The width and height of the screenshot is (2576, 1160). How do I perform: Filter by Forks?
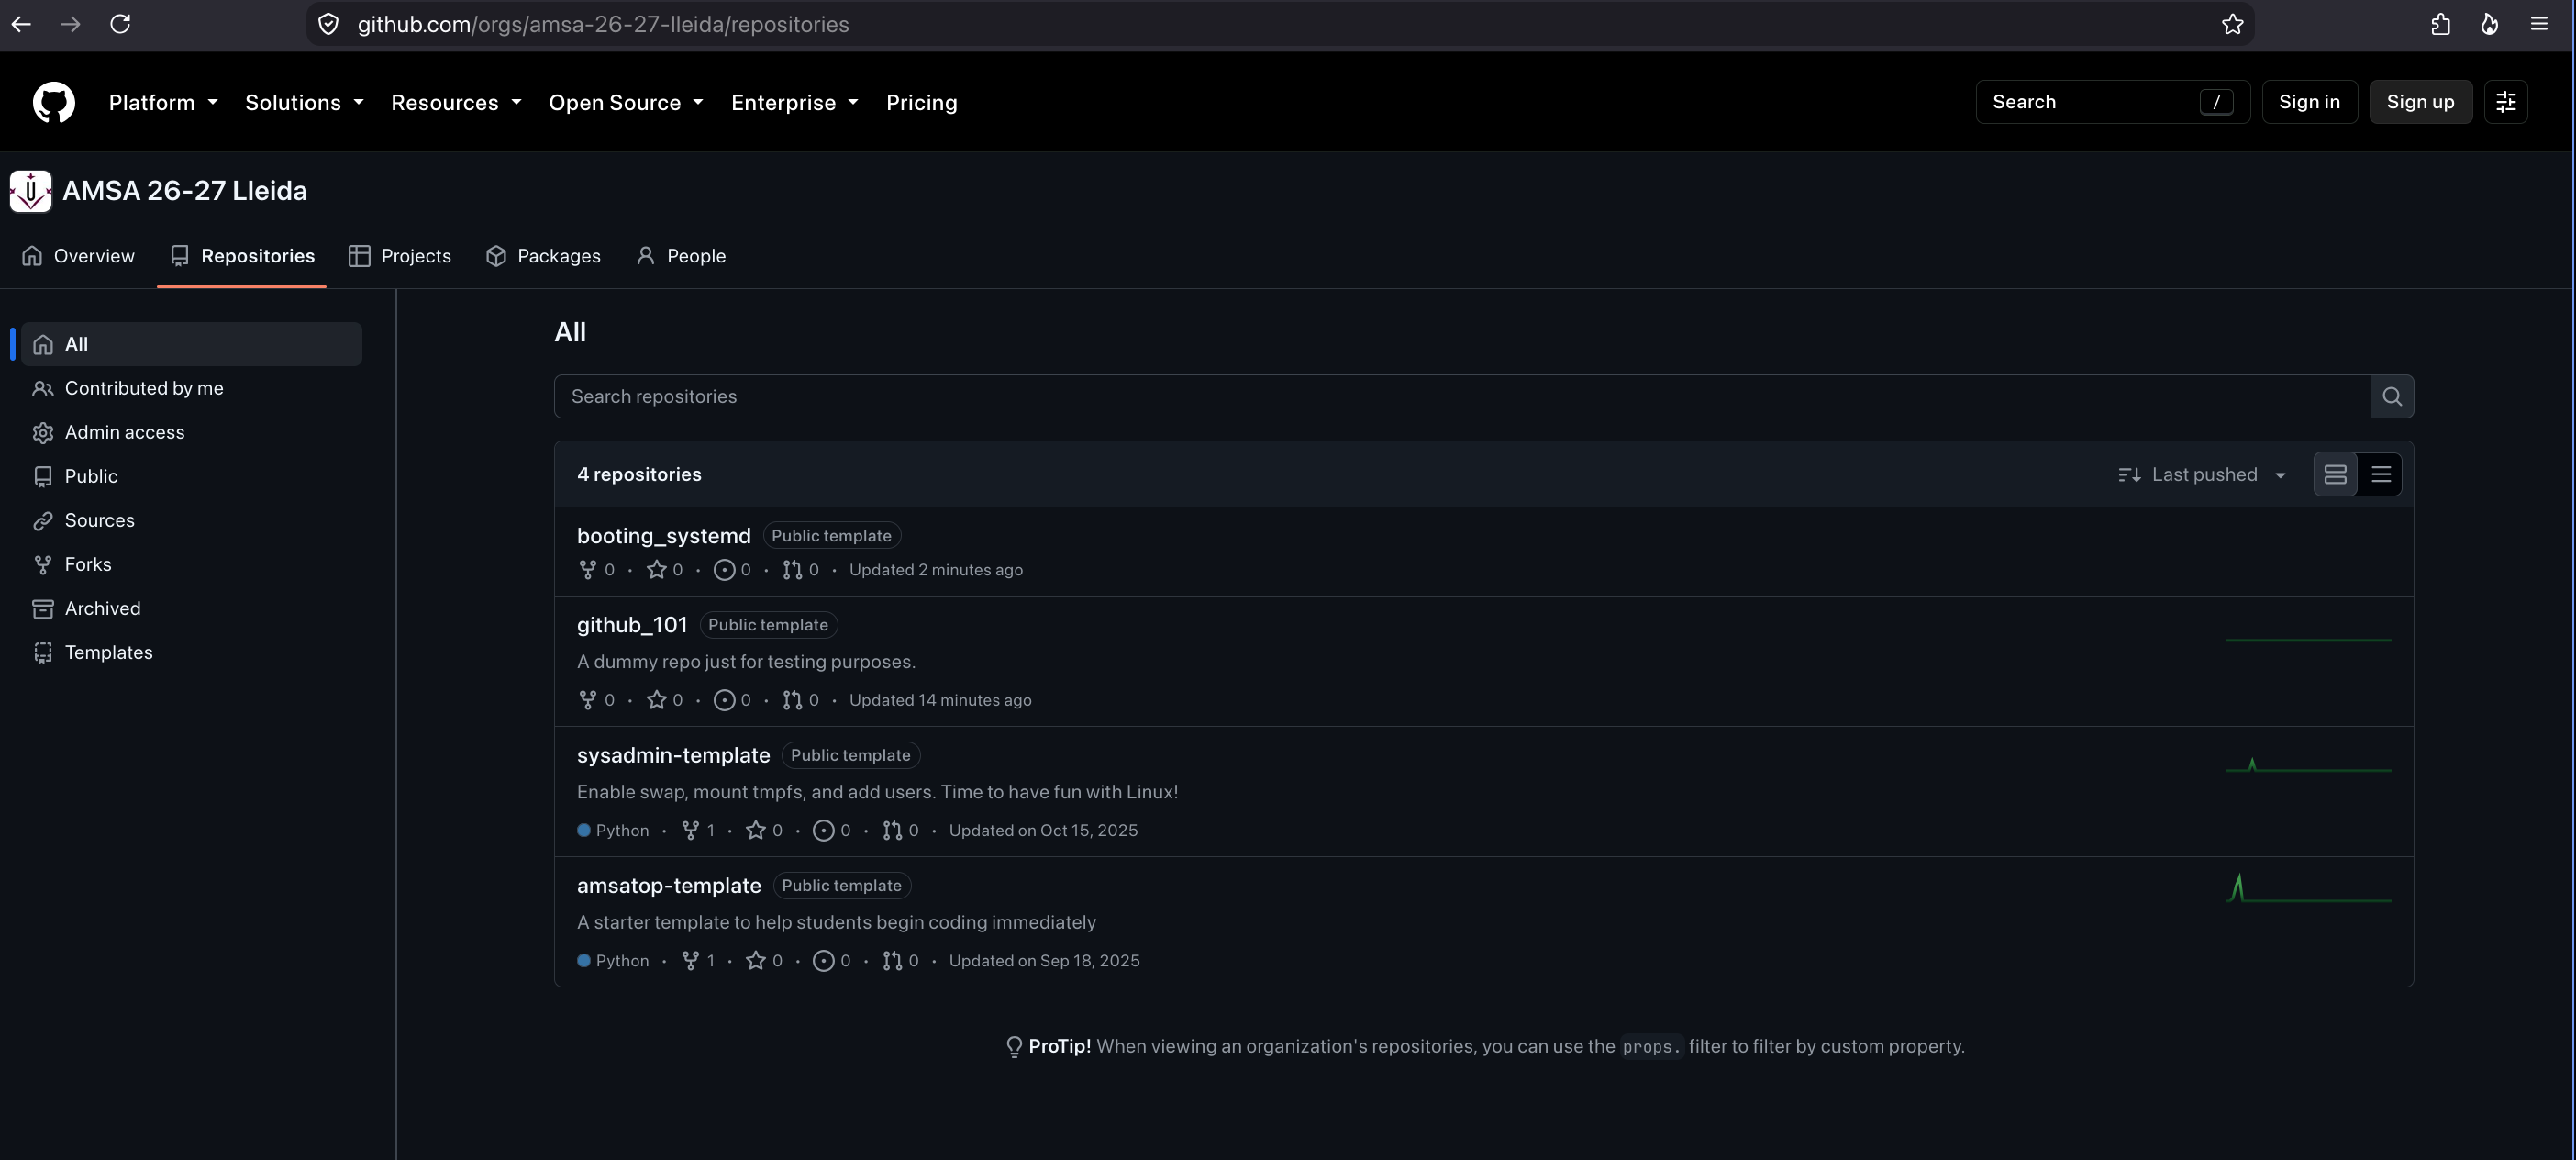(191, 564)
